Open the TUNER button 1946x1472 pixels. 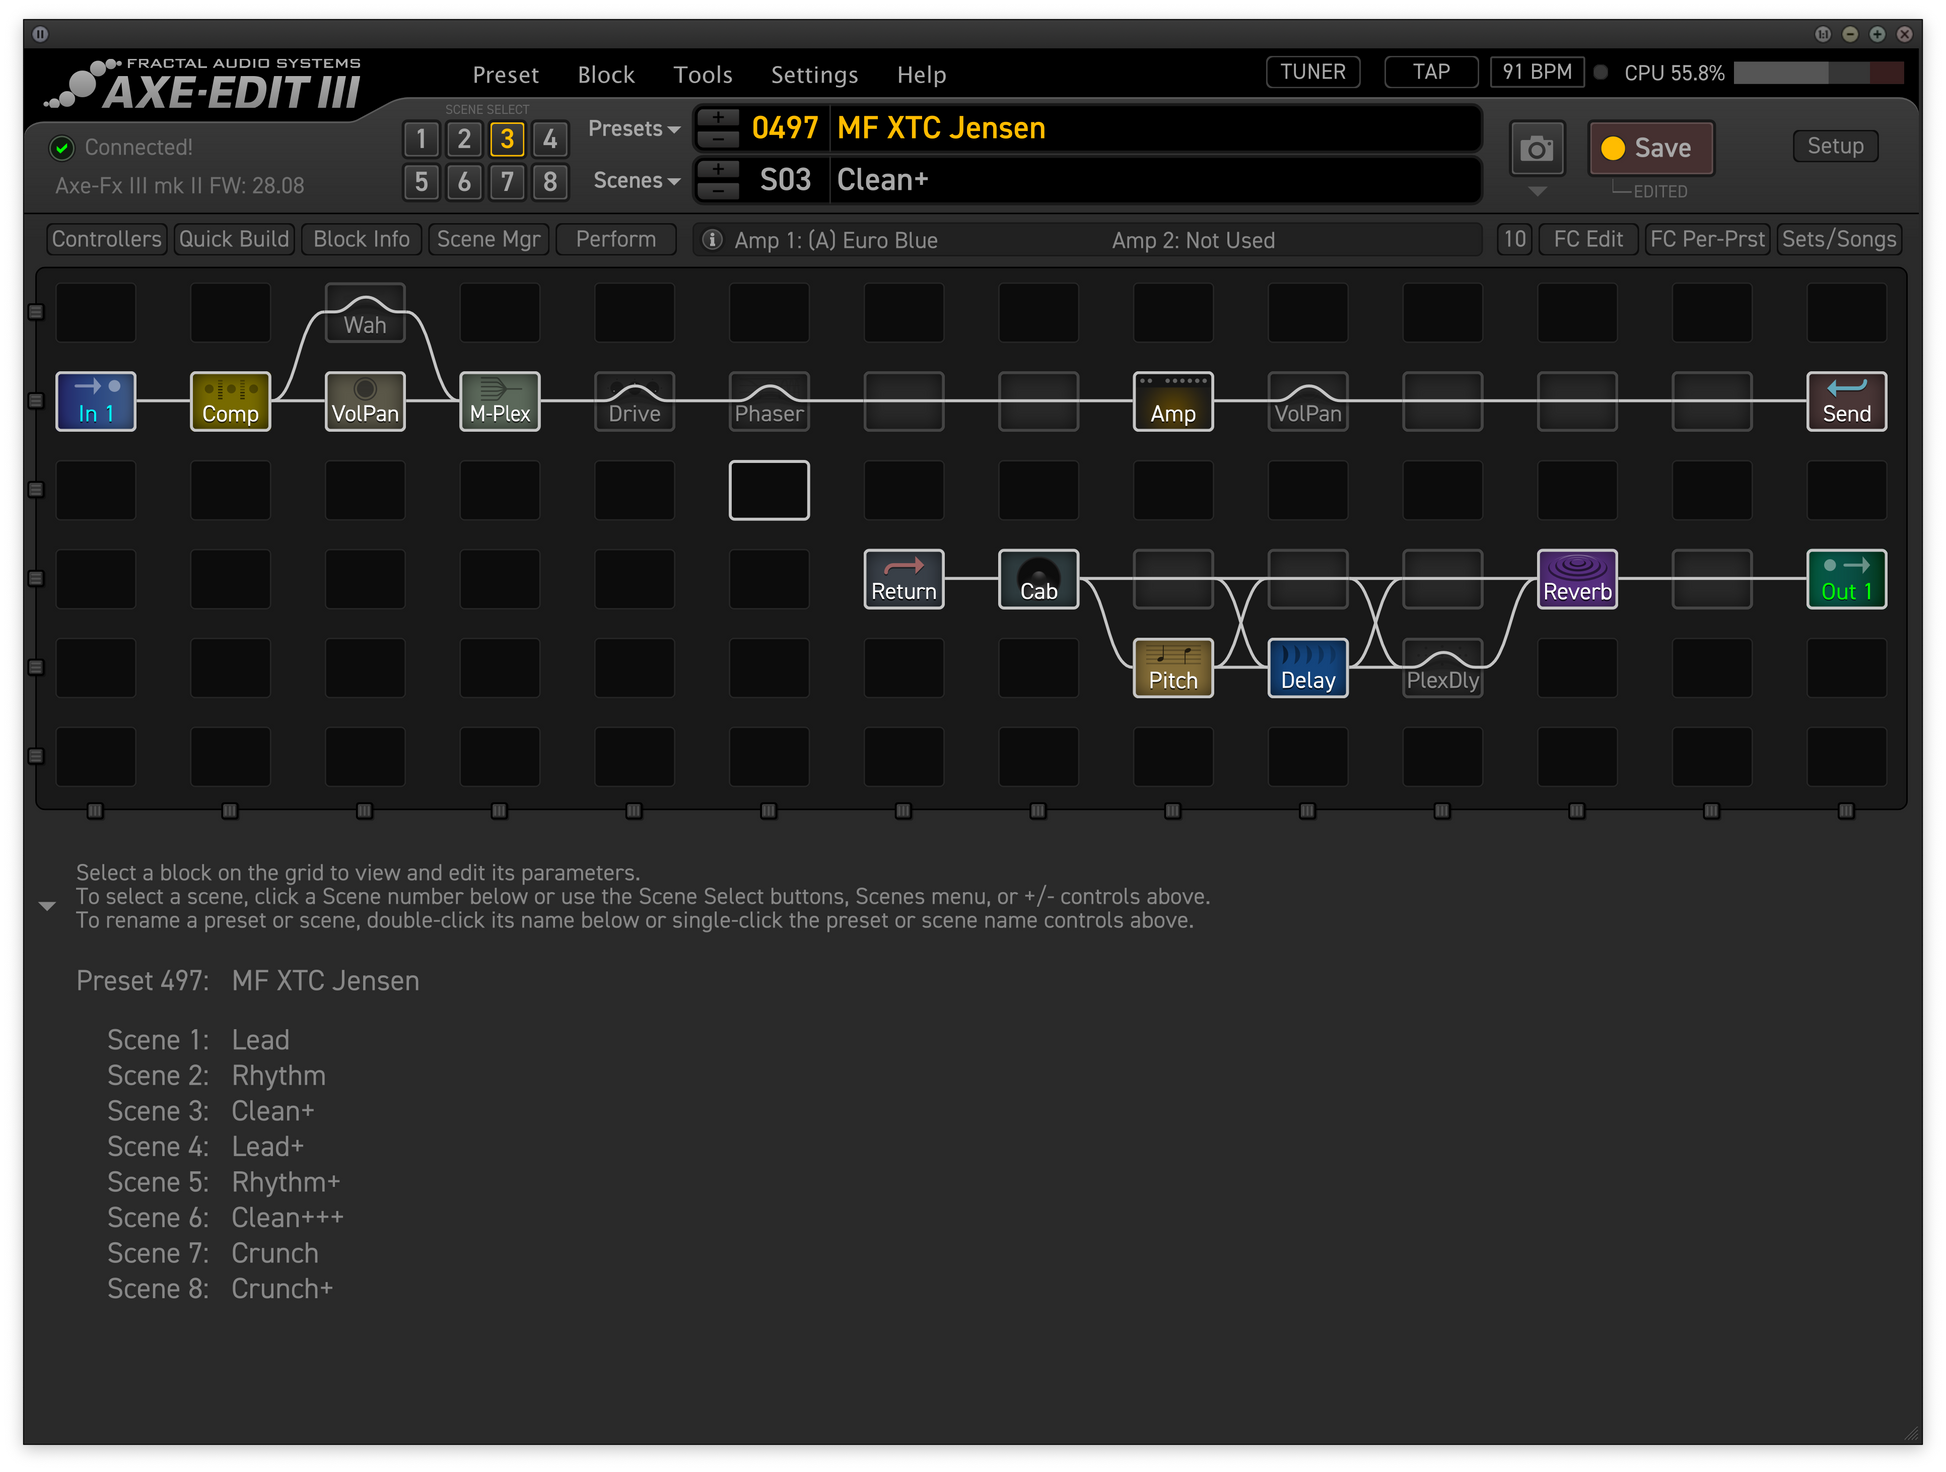(x=1312, y=72)
